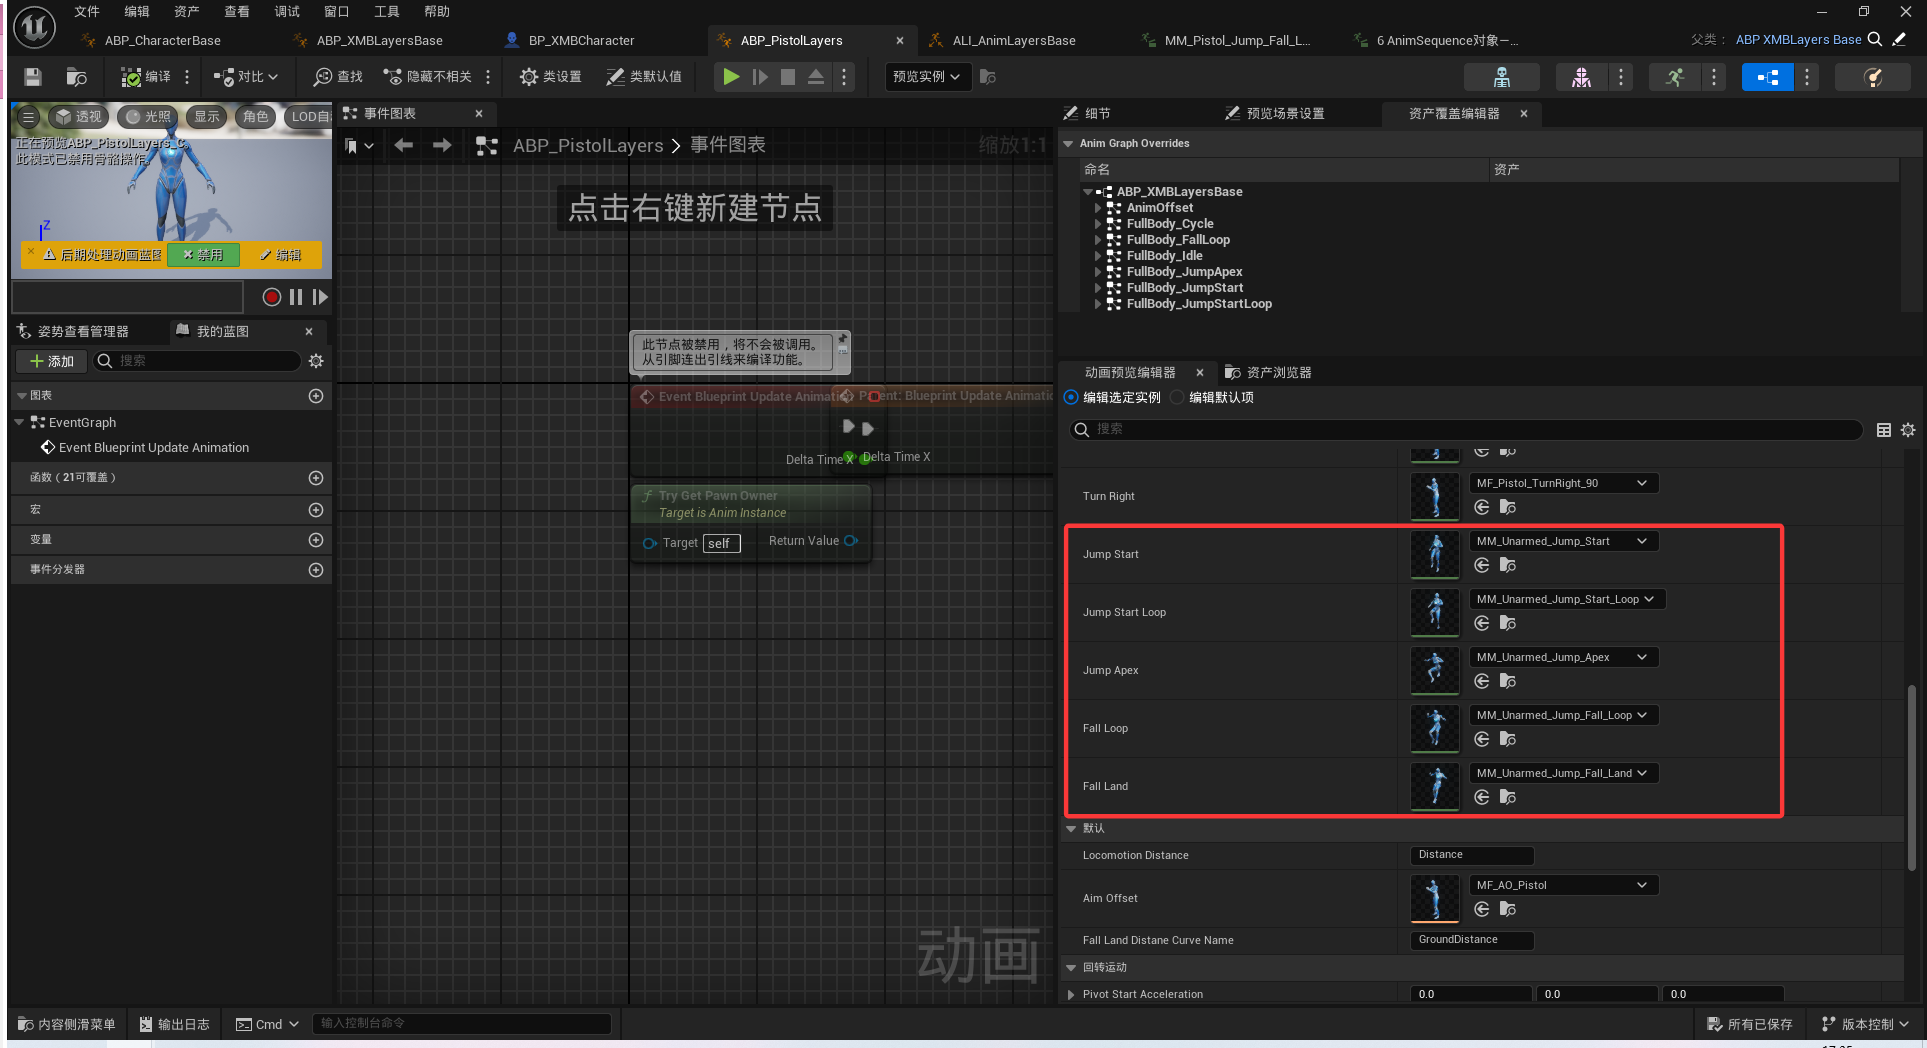The height and width of the screenshot is (1048, 1927).
Task: Open the Show (显示) viewport menu
Action: (207, 117)
